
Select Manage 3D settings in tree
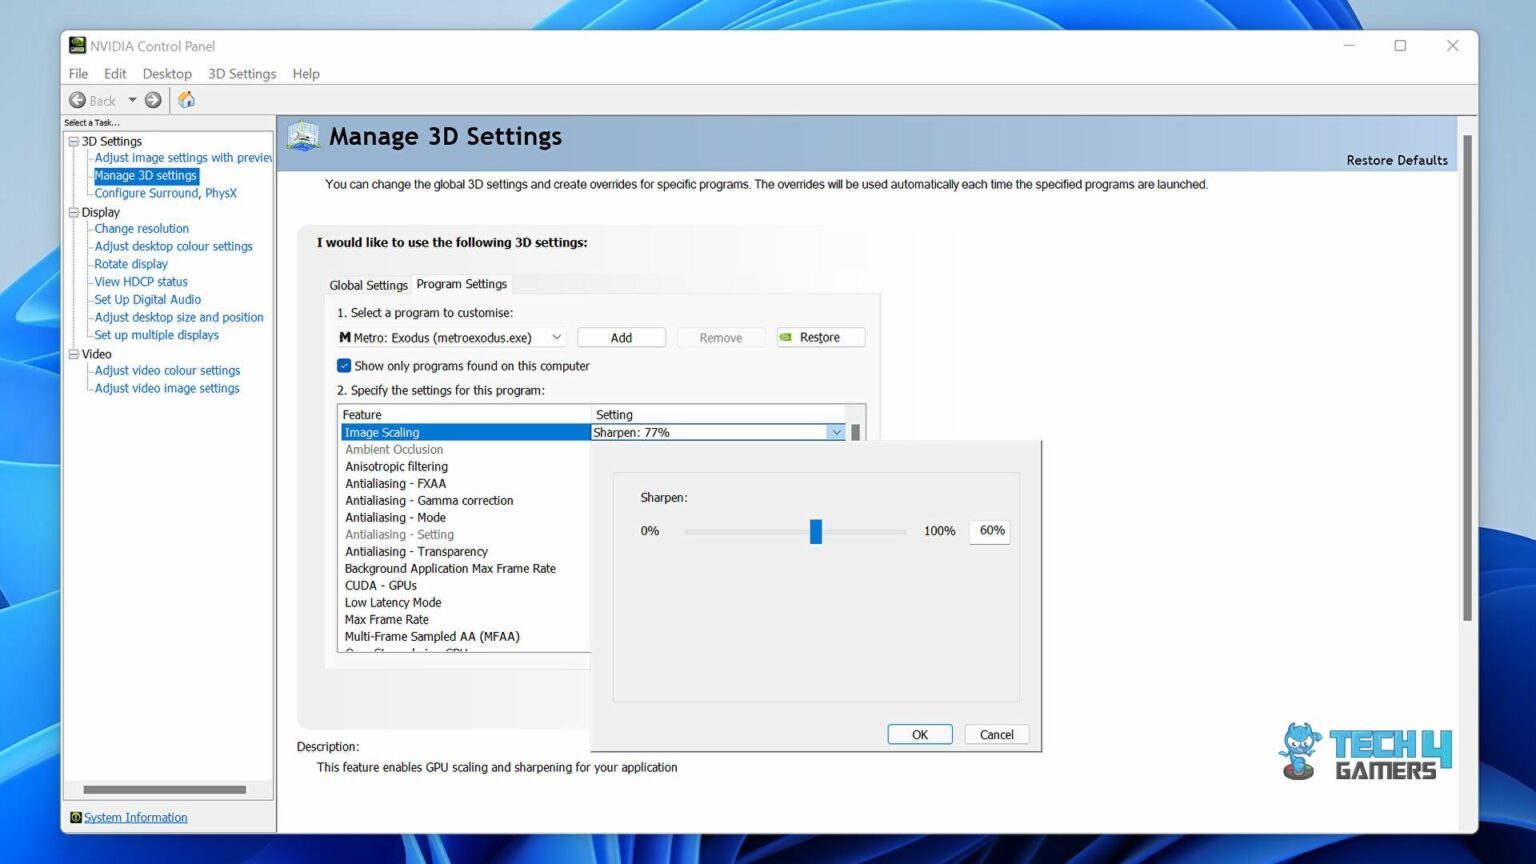click(146, 175)
